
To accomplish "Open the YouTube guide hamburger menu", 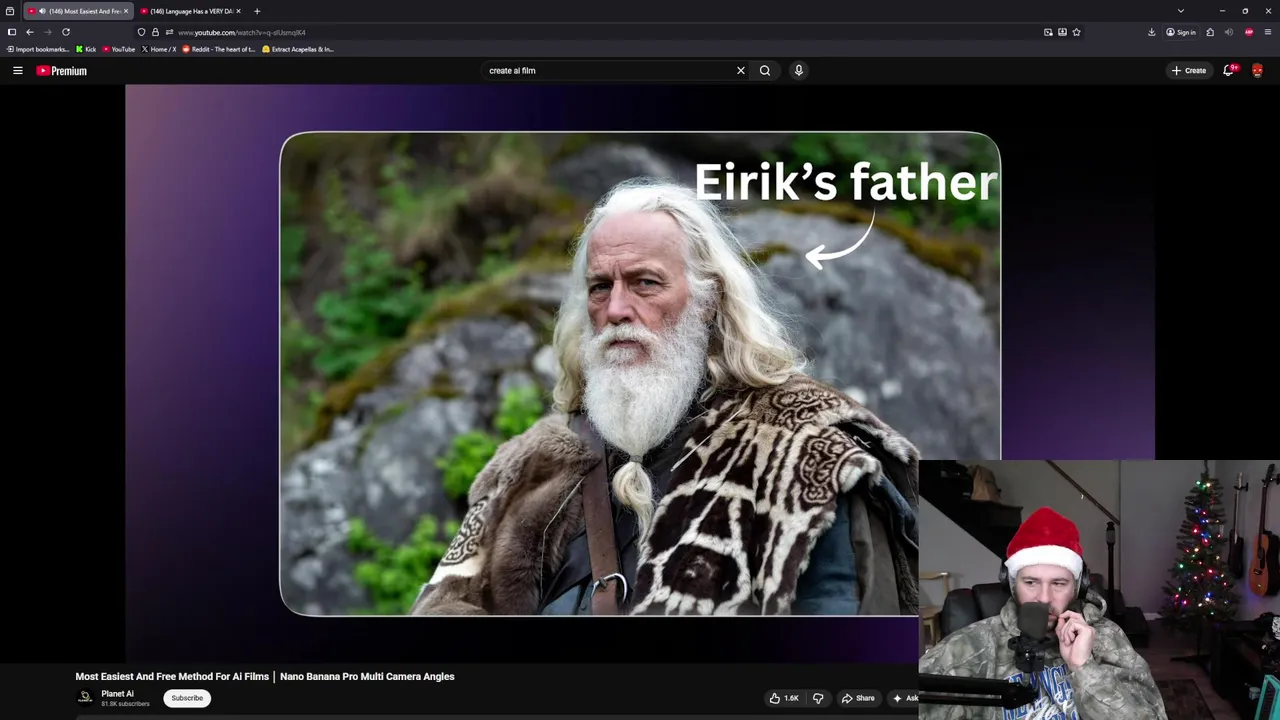I will tap(17, 70).
